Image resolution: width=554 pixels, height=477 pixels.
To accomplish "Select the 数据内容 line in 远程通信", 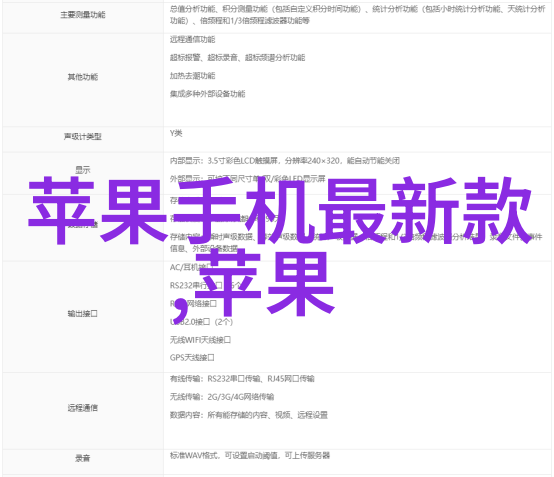I will [x=249, y=415].
